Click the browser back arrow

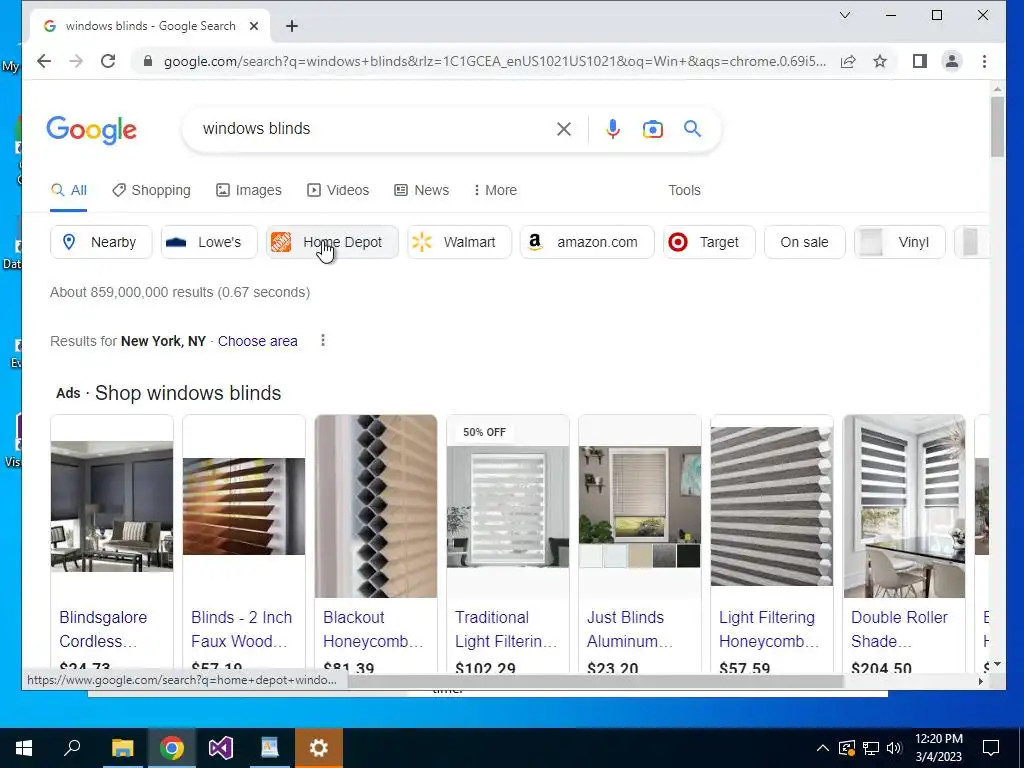tap(44, 61)
